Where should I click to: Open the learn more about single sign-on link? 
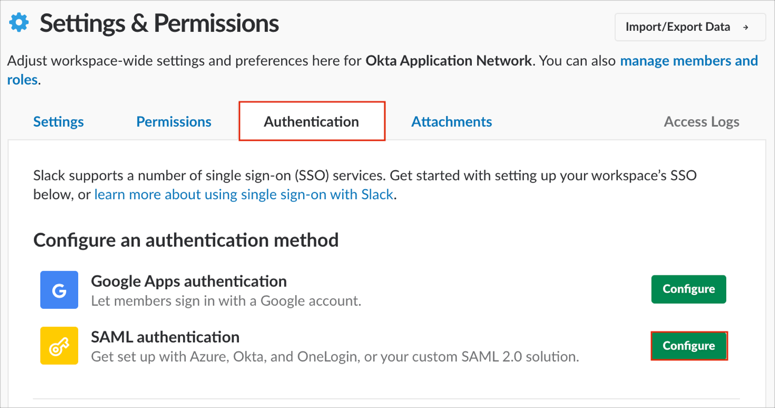[x=244, y=194]
